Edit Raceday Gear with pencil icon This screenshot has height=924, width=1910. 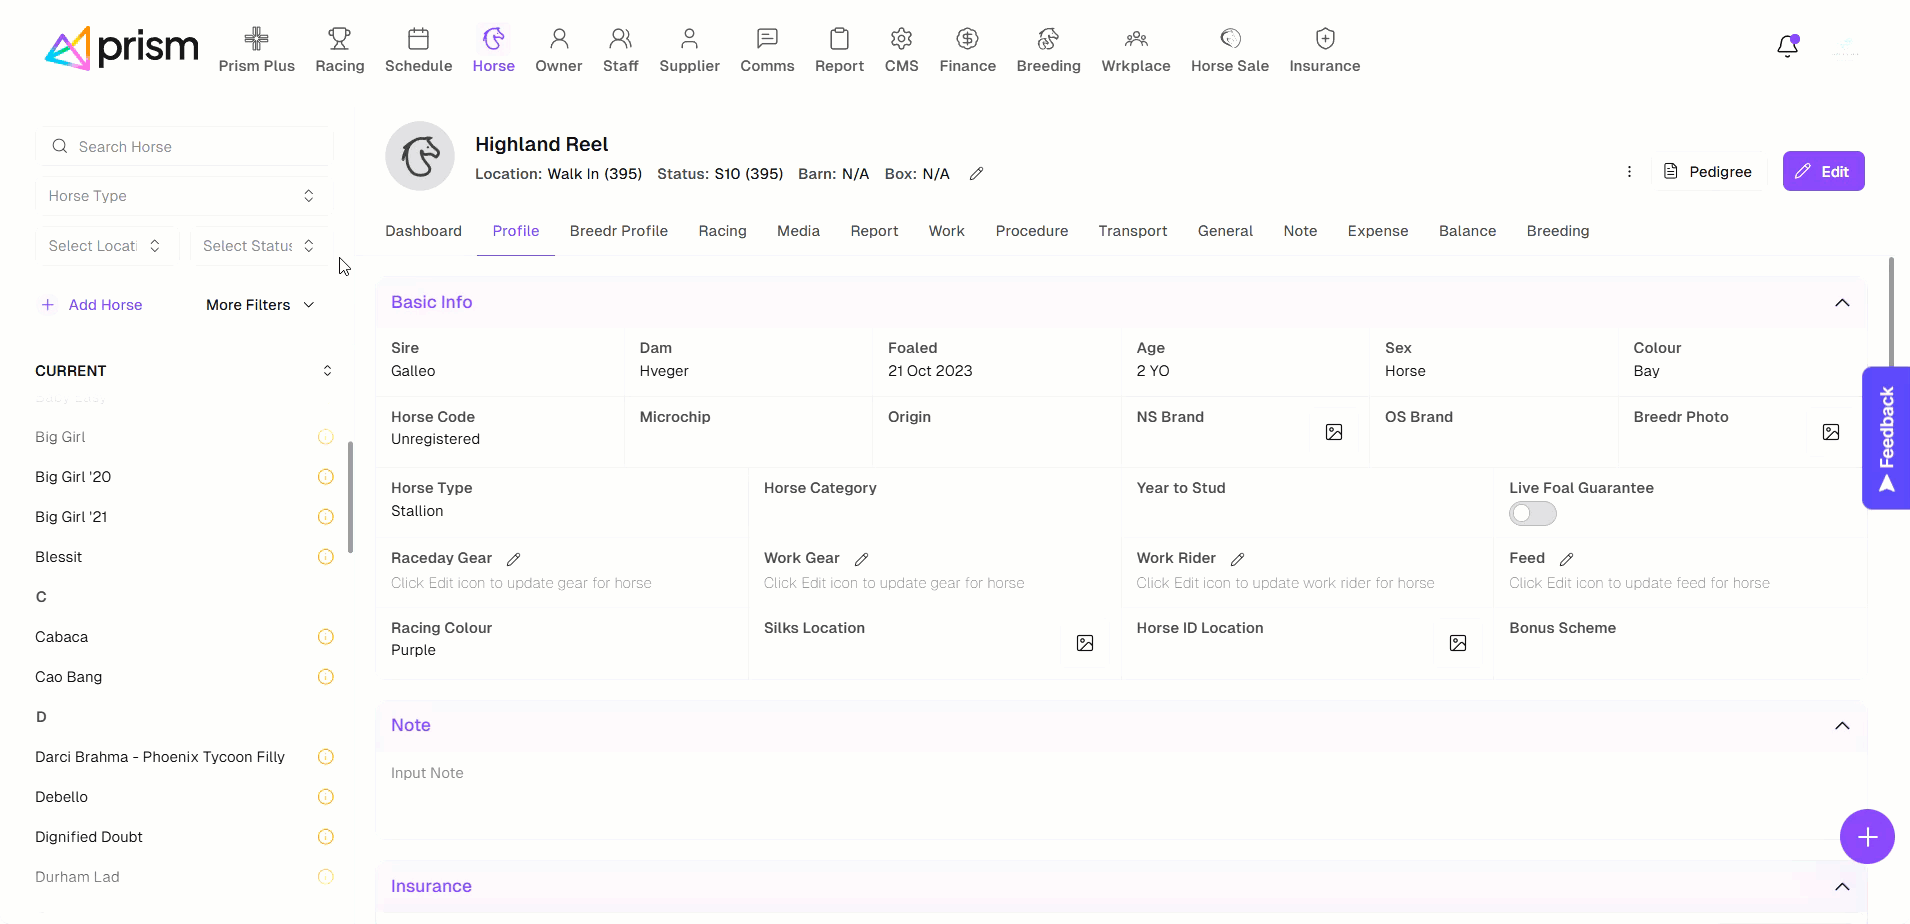(514, 559)
